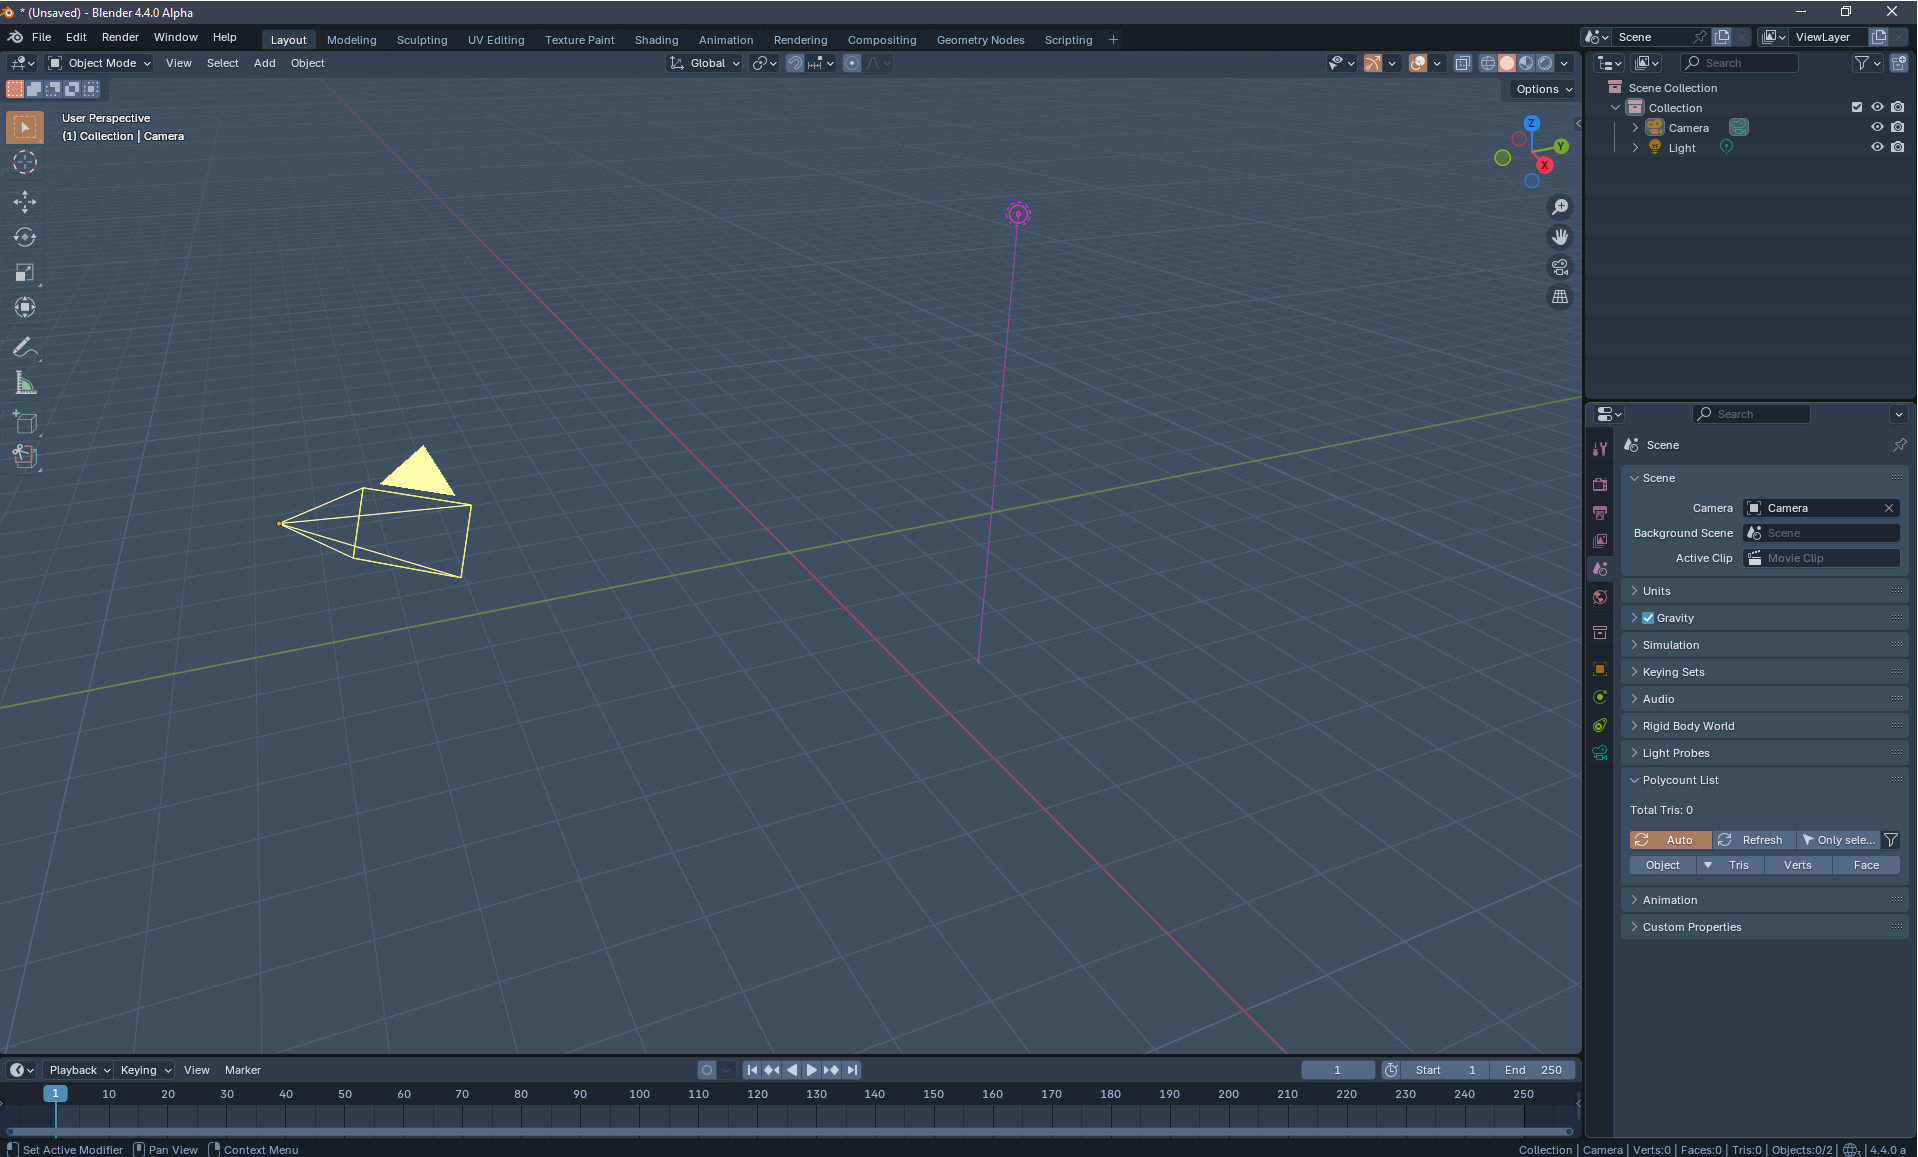The width and height of the screenshot is (1918, 1157).
Task: Open the World properties tab icon
Action: tap(1600, 597)
